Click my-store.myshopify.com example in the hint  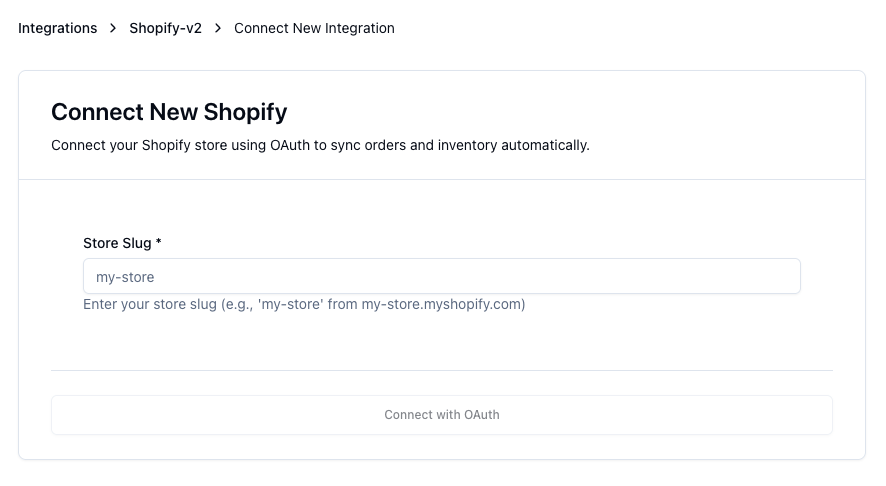click(443, 304)
